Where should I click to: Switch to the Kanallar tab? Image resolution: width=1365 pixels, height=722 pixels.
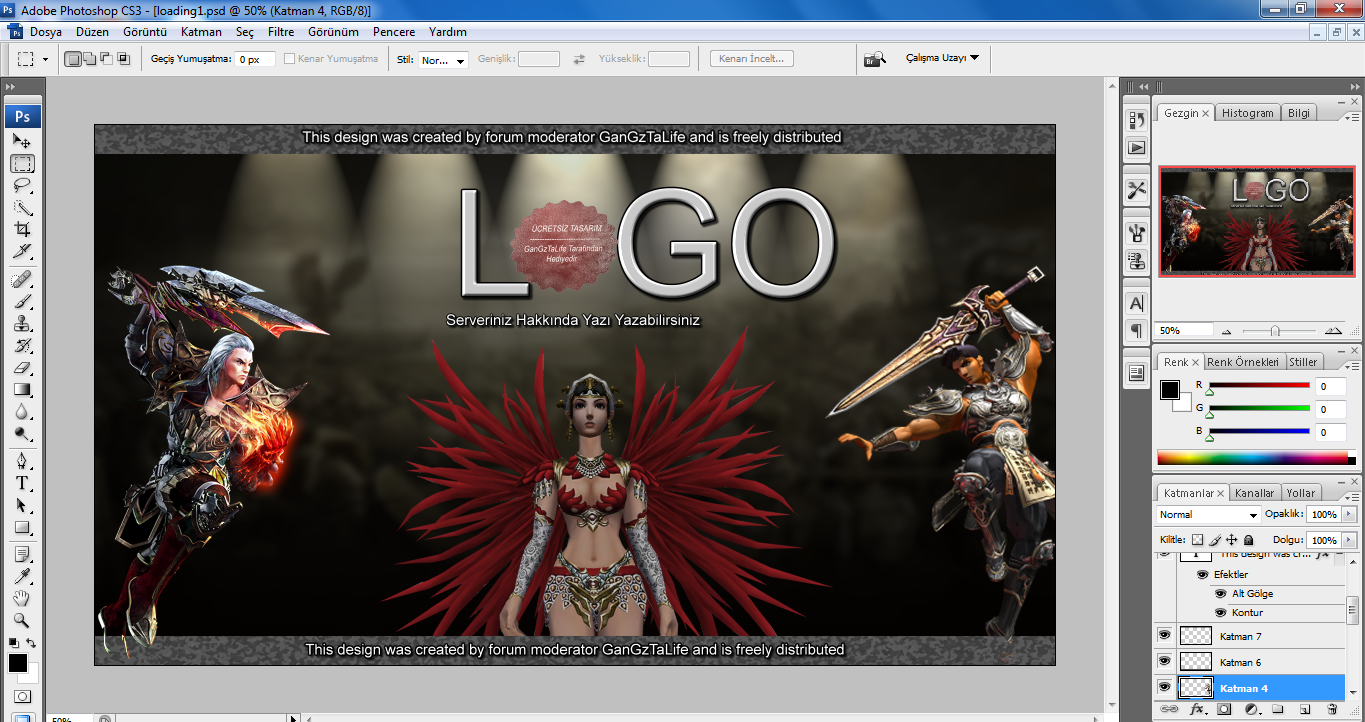pyautogui.click(x=1254, y=493)
